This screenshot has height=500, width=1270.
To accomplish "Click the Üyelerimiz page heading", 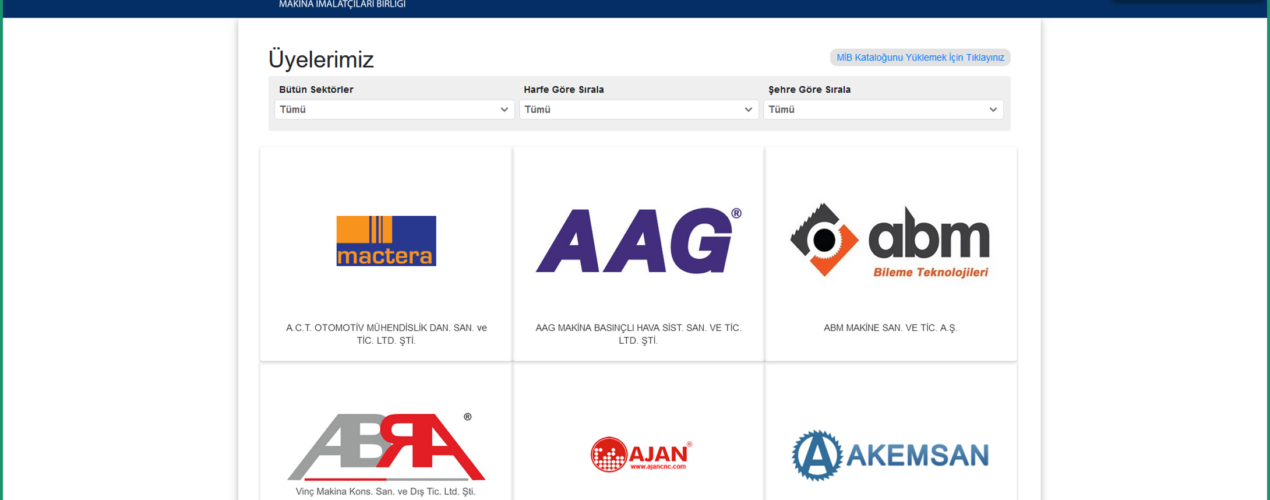I will (321, 60).
